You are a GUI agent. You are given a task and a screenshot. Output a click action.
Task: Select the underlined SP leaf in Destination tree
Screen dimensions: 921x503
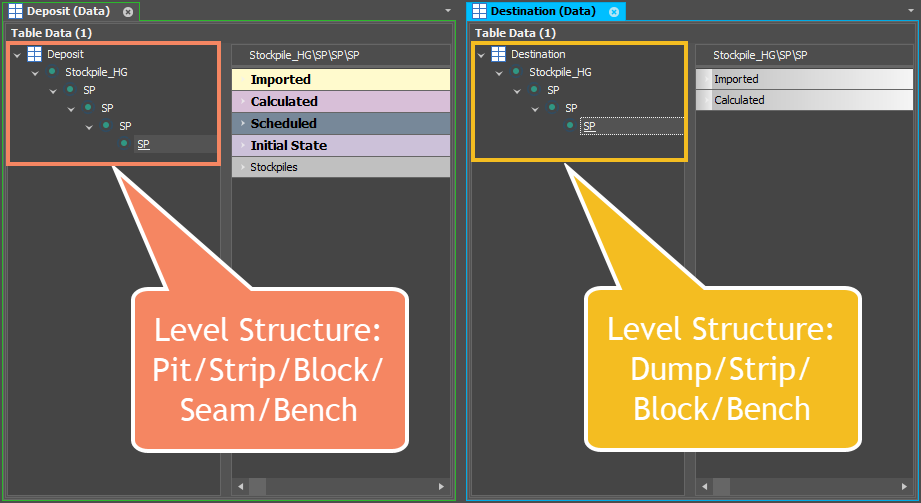(x=589, y=126)
